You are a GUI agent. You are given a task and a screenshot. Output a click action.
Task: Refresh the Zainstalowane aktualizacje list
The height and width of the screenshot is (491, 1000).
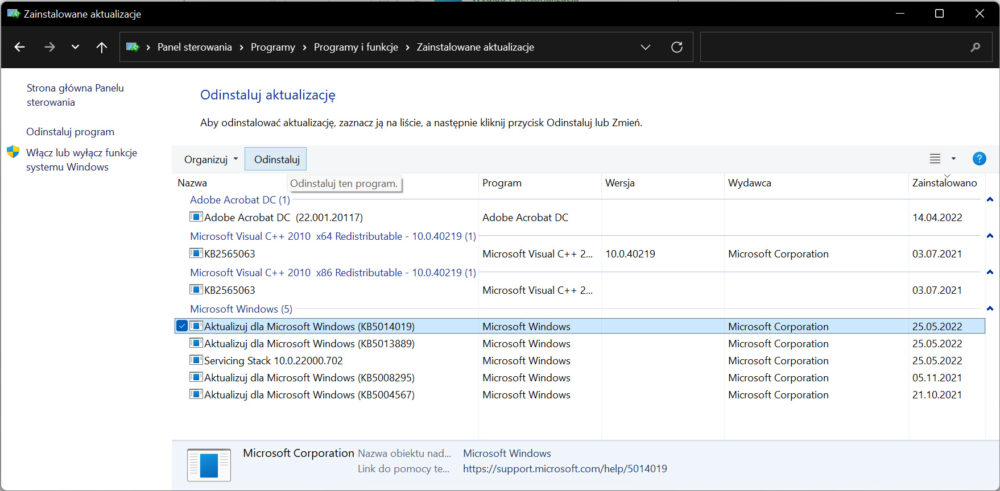pyautogui.click(x=677, y=47)
